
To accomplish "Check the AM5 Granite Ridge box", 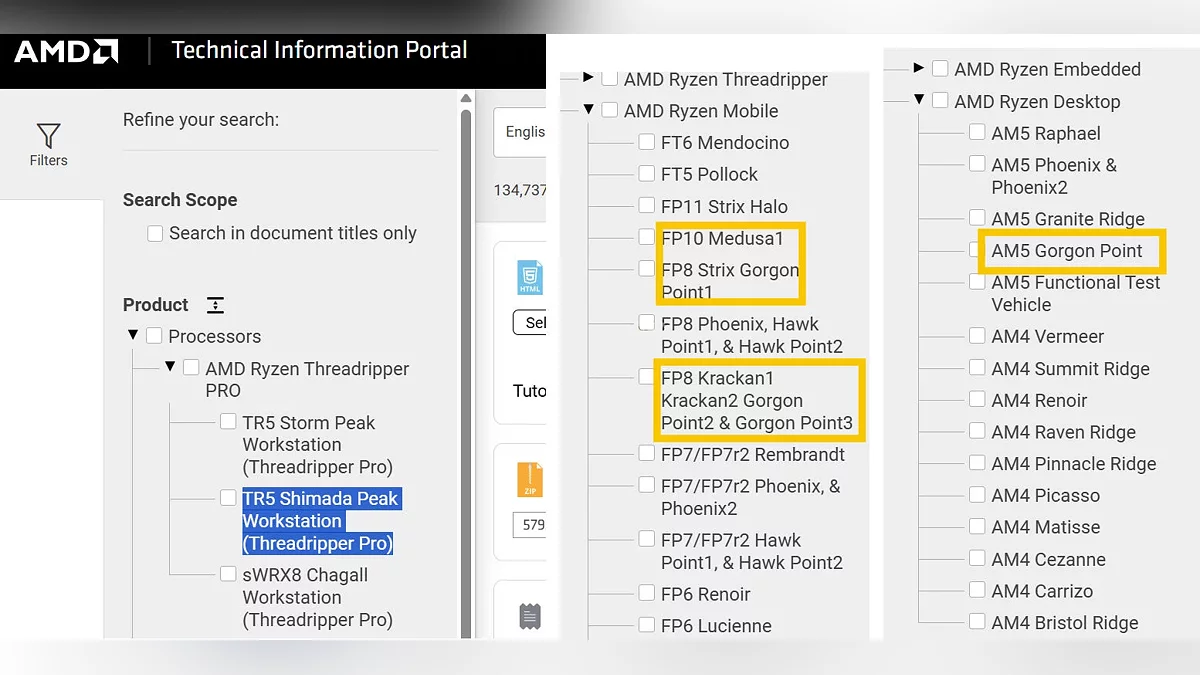I will (977, 218).
